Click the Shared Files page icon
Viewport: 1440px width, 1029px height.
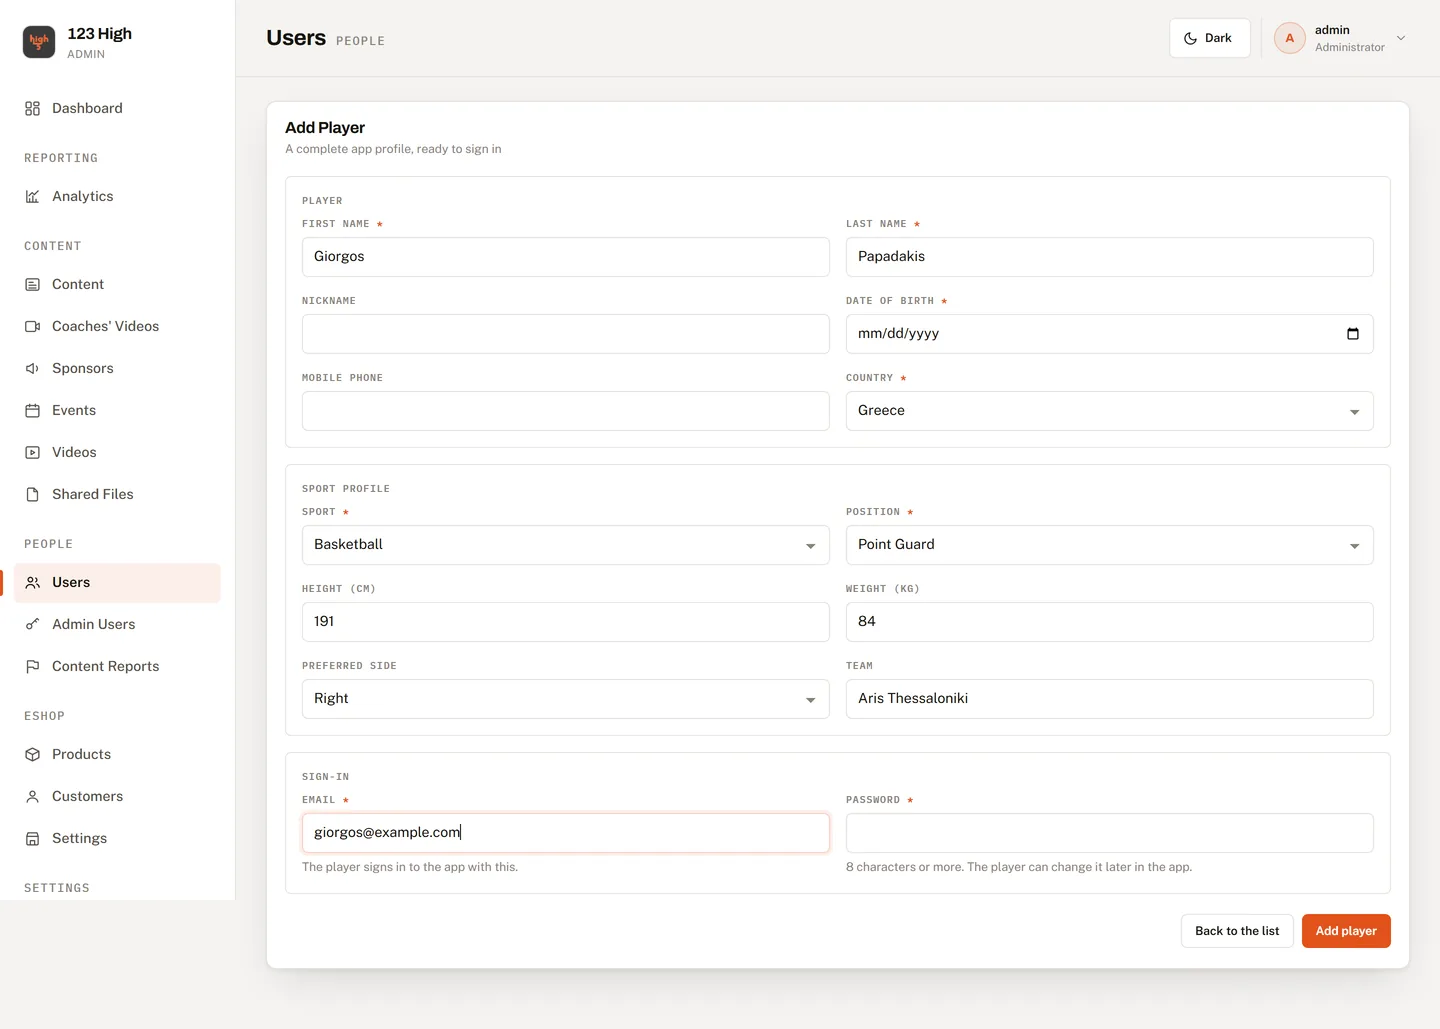(32, 494)
